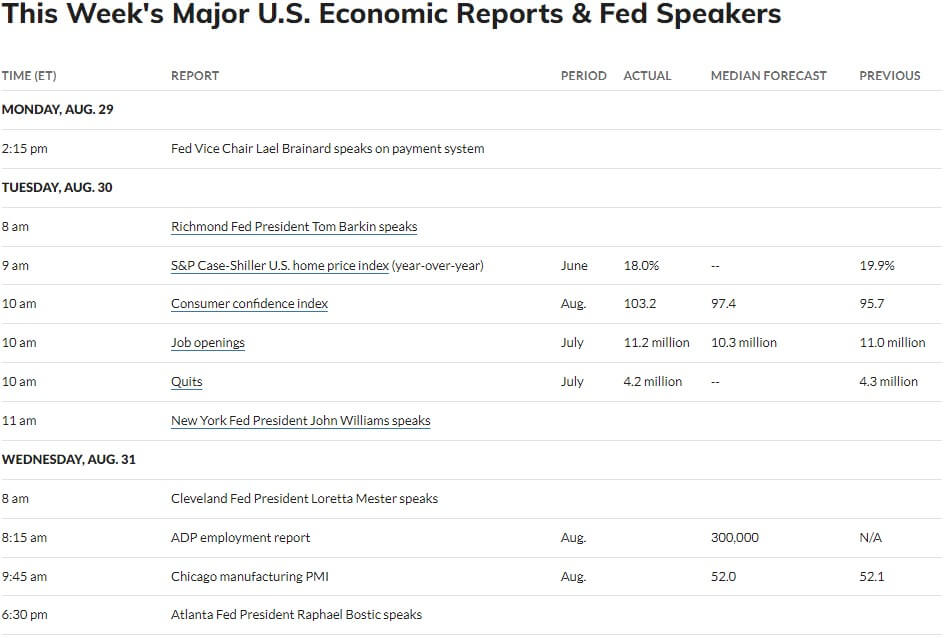Click the ACTUAL column header
This screenshot has height=638, width=947.
647,76
